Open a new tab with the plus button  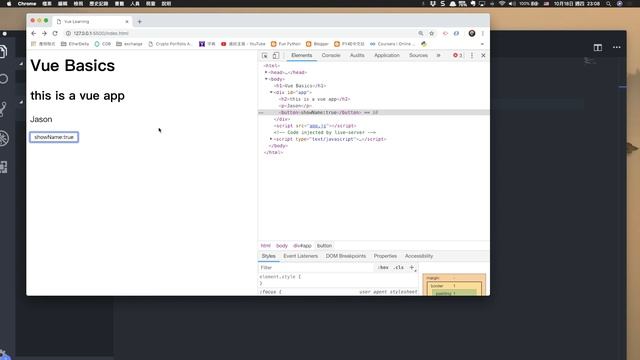pyautogui.click(x=140, y=22)
